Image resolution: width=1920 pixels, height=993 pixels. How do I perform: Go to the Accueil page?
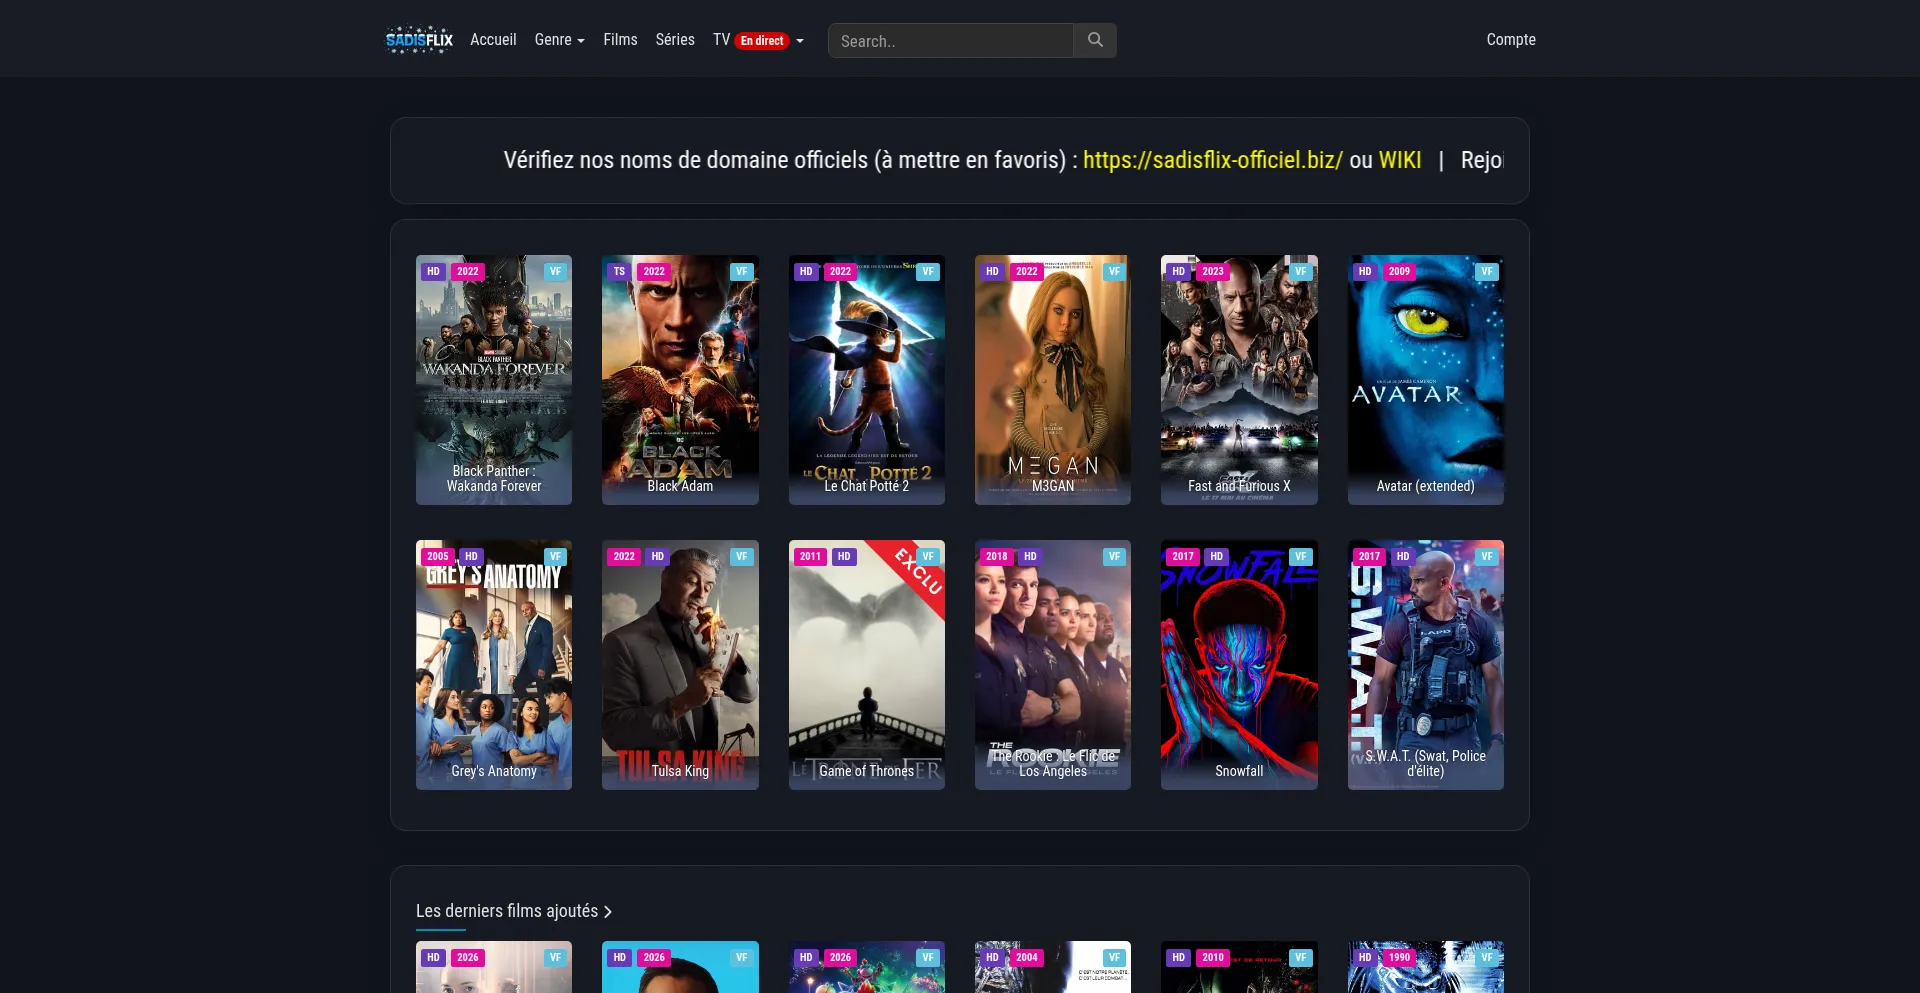pos(493,40)
